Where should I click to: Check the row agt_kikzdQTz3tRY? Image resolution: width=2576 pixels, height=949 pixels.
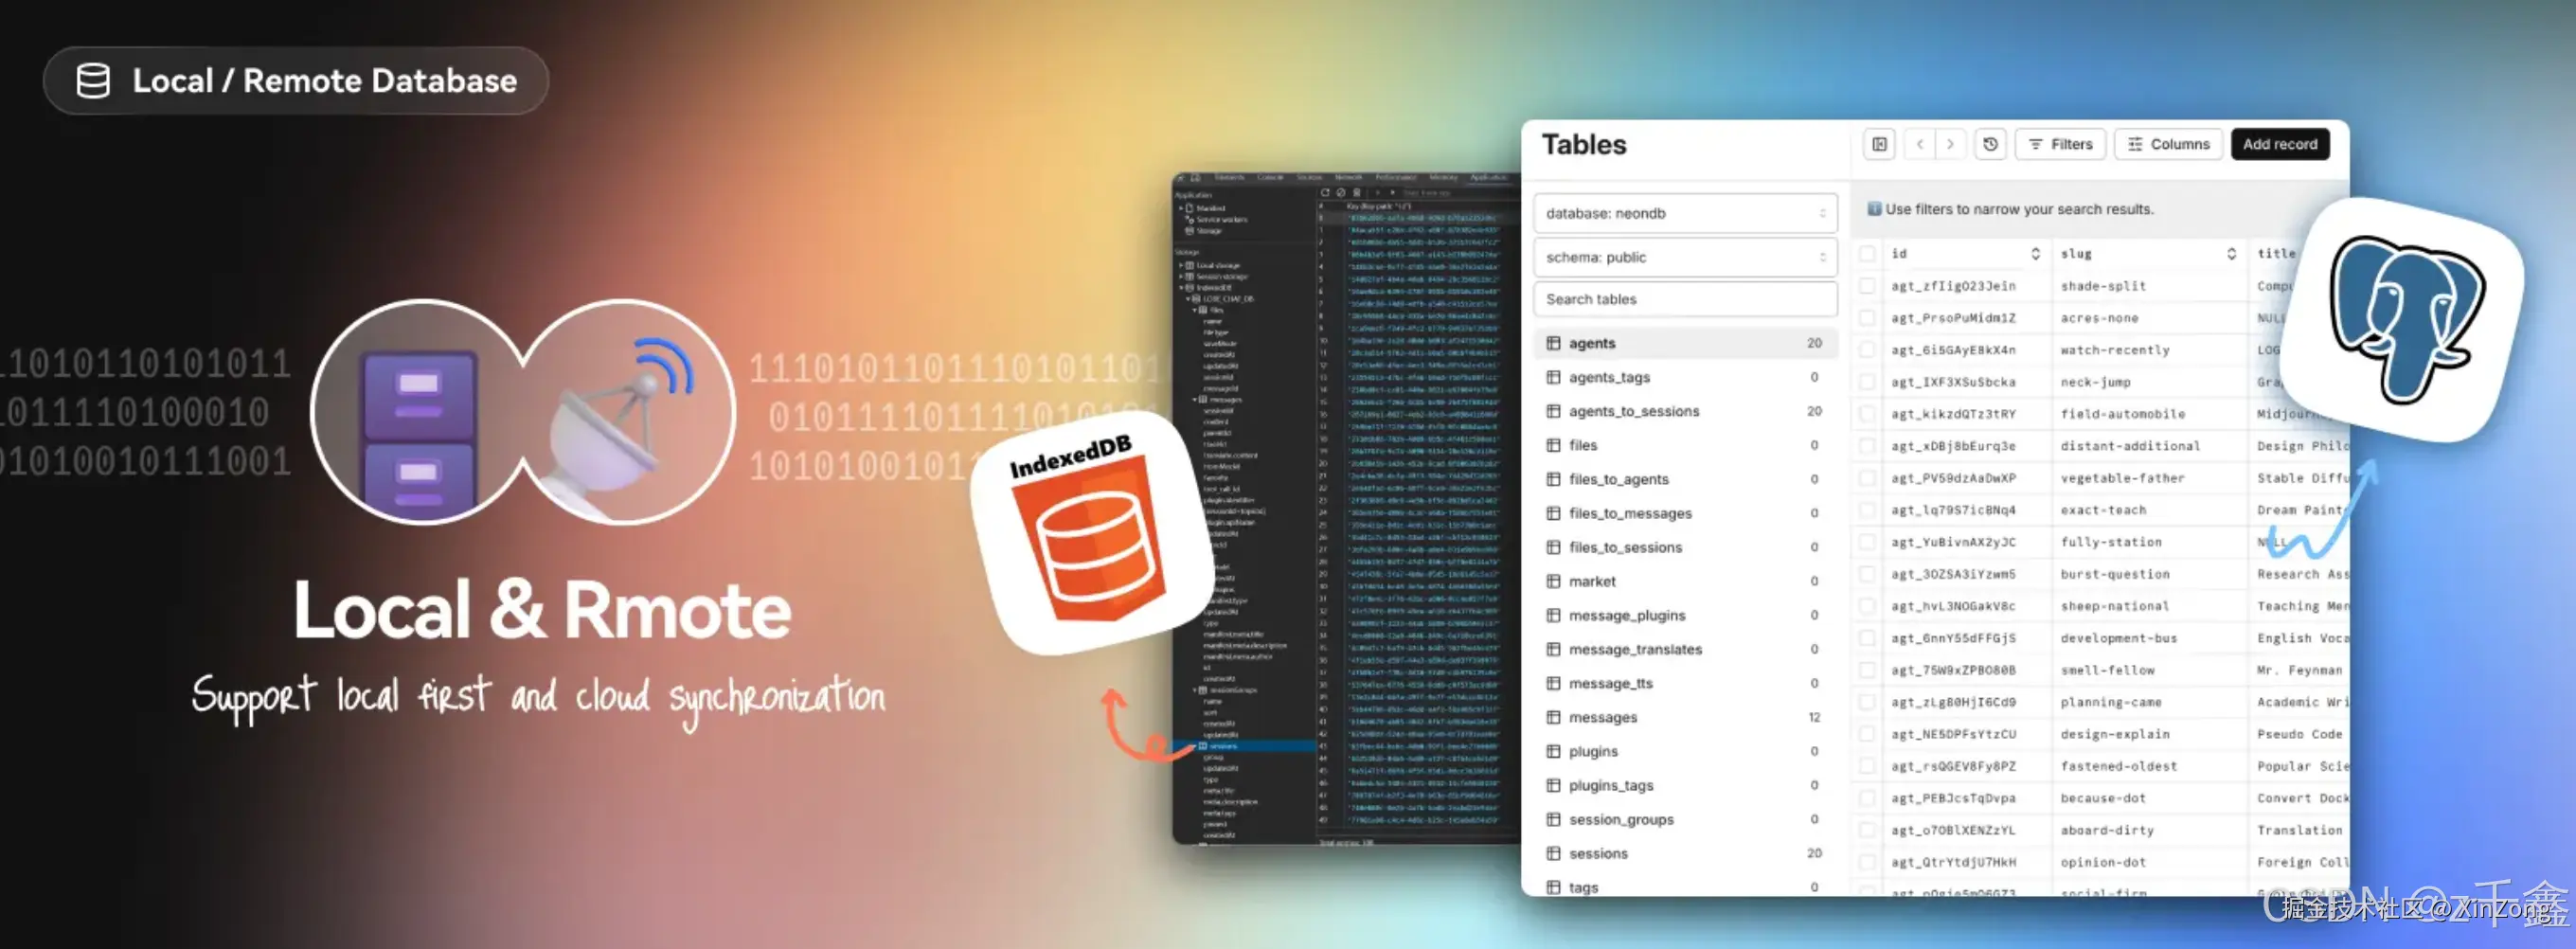pyautogui.click(x=1866, y=414)
